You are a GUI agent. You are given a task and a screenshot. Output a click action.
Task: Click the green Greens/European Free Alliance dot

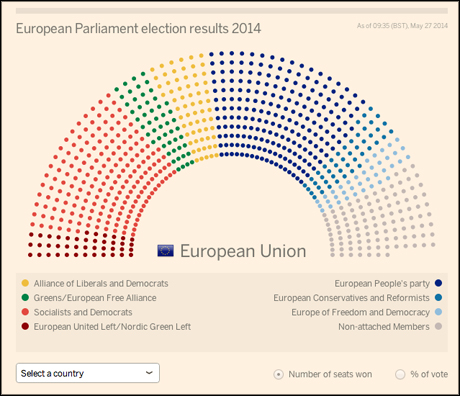pos(25,297)
